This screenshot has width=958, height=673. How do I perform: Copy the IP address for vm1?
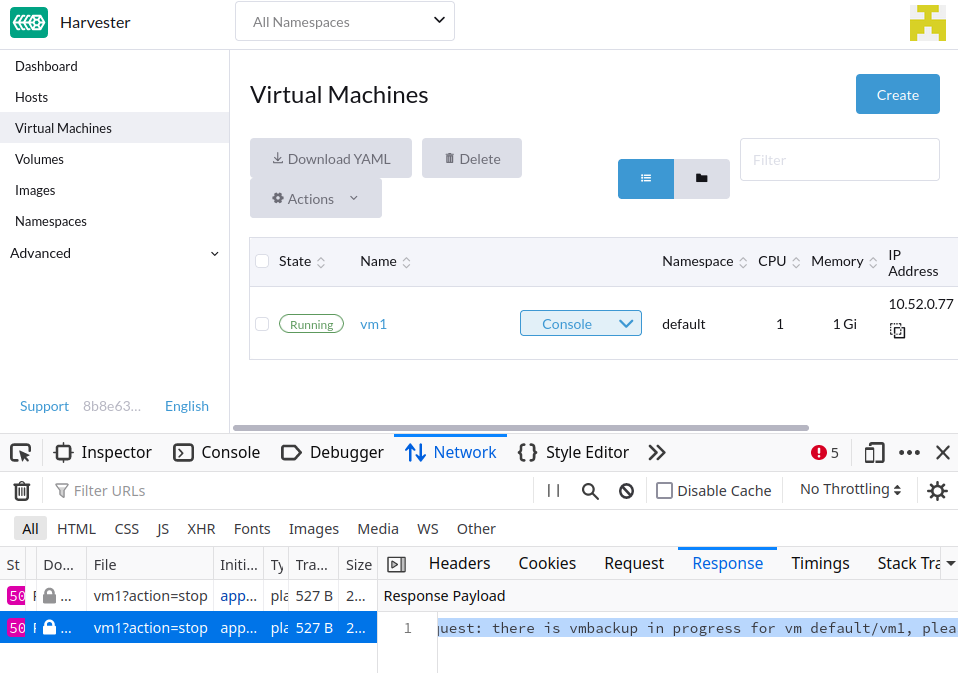(897, 330)
